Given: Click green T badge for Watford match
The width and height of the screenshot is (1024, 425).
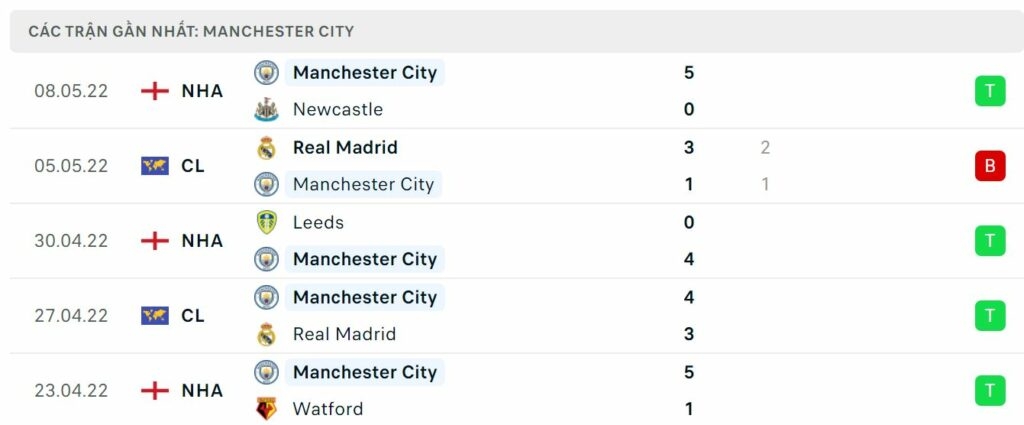Looking at the screenshot, I should coord(990,391).
